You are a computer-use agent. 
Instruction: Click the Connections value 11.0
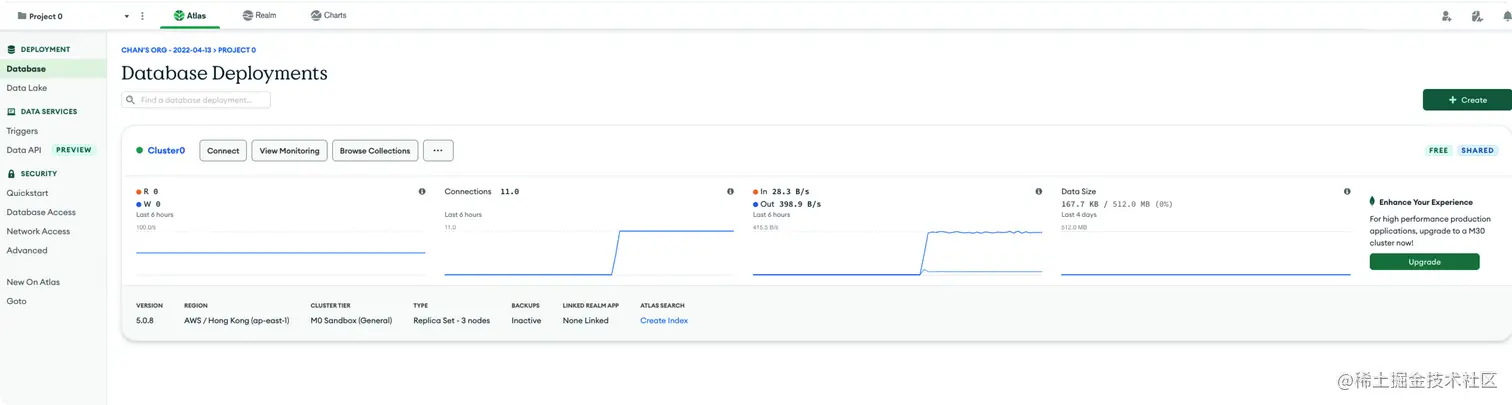pos(509,191)
